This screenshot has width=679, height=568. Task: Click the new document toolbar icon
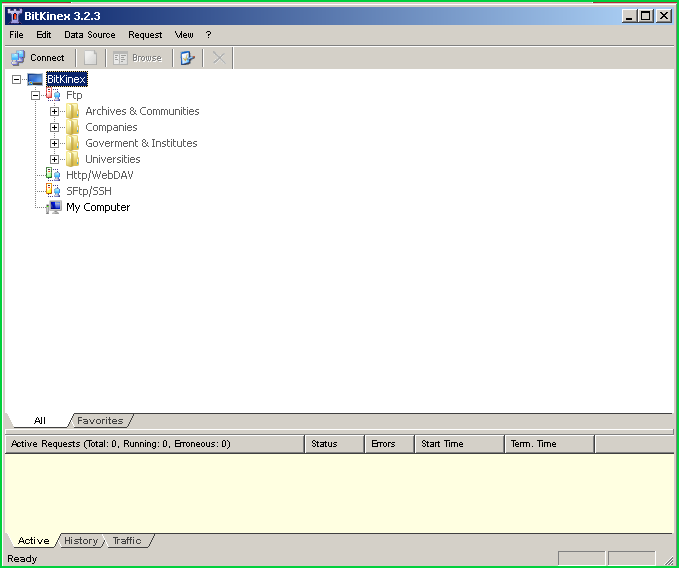91,58
